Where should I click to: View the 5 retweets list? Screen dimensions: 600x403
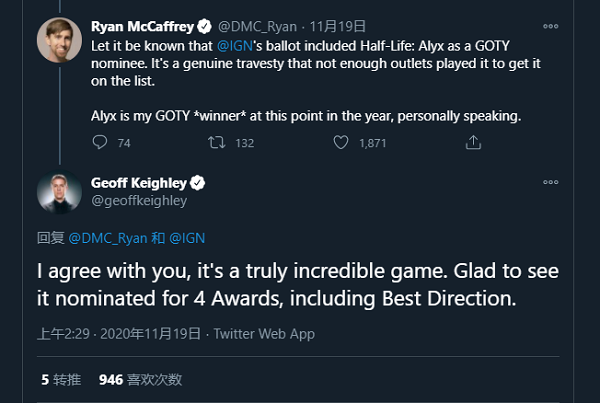pyautogui.click(x=61, y=380)
